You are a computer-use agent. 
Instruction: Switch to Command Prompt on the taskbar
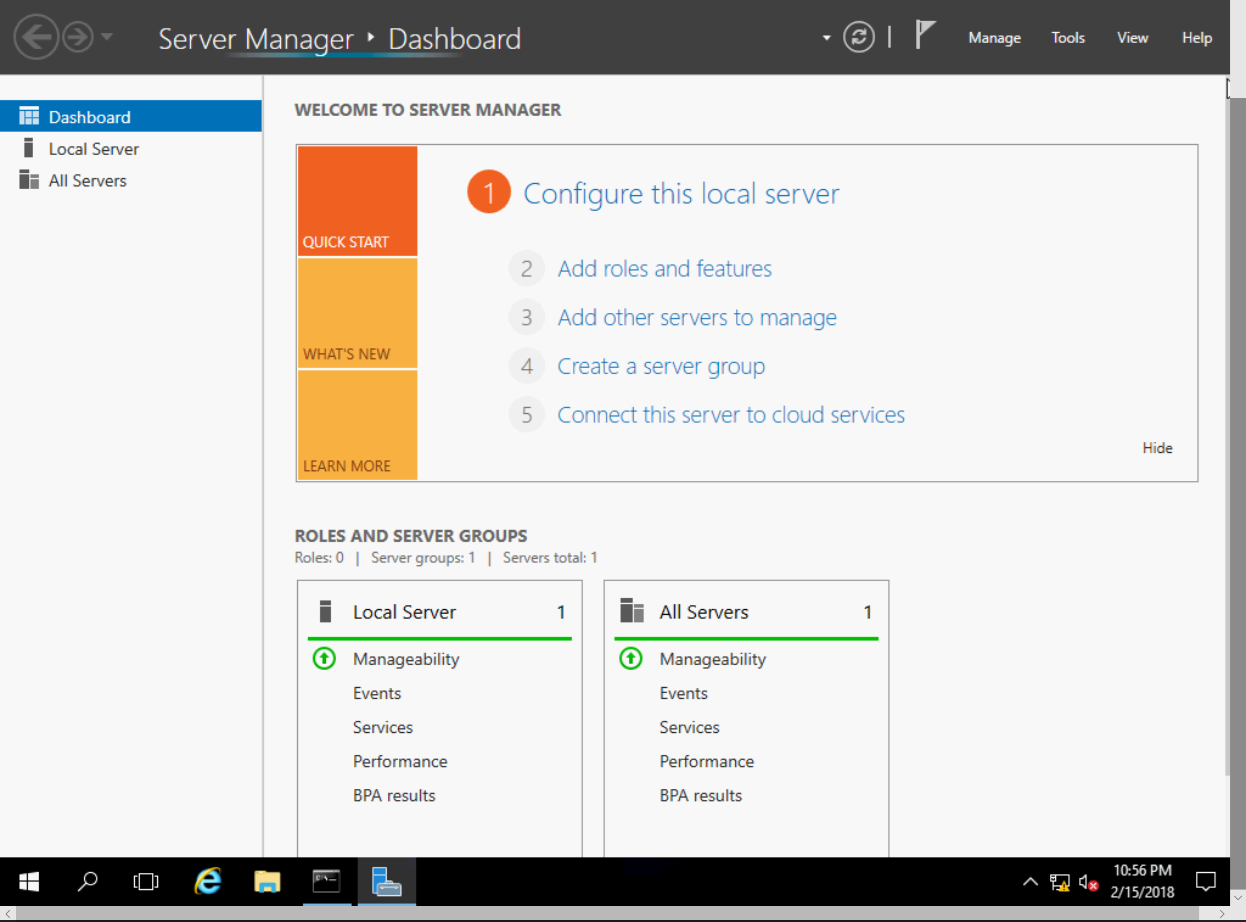tap(326, 881)
